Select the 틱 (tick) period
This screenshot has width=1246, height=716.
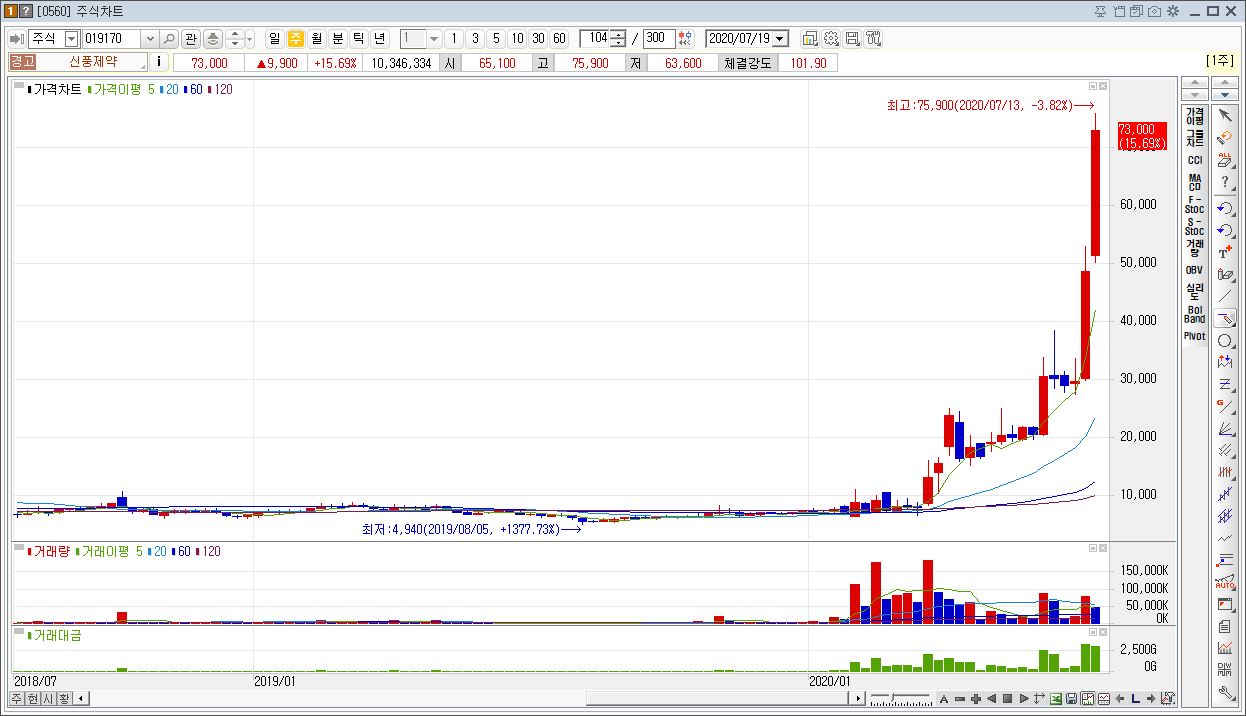[x=359, y=38]
